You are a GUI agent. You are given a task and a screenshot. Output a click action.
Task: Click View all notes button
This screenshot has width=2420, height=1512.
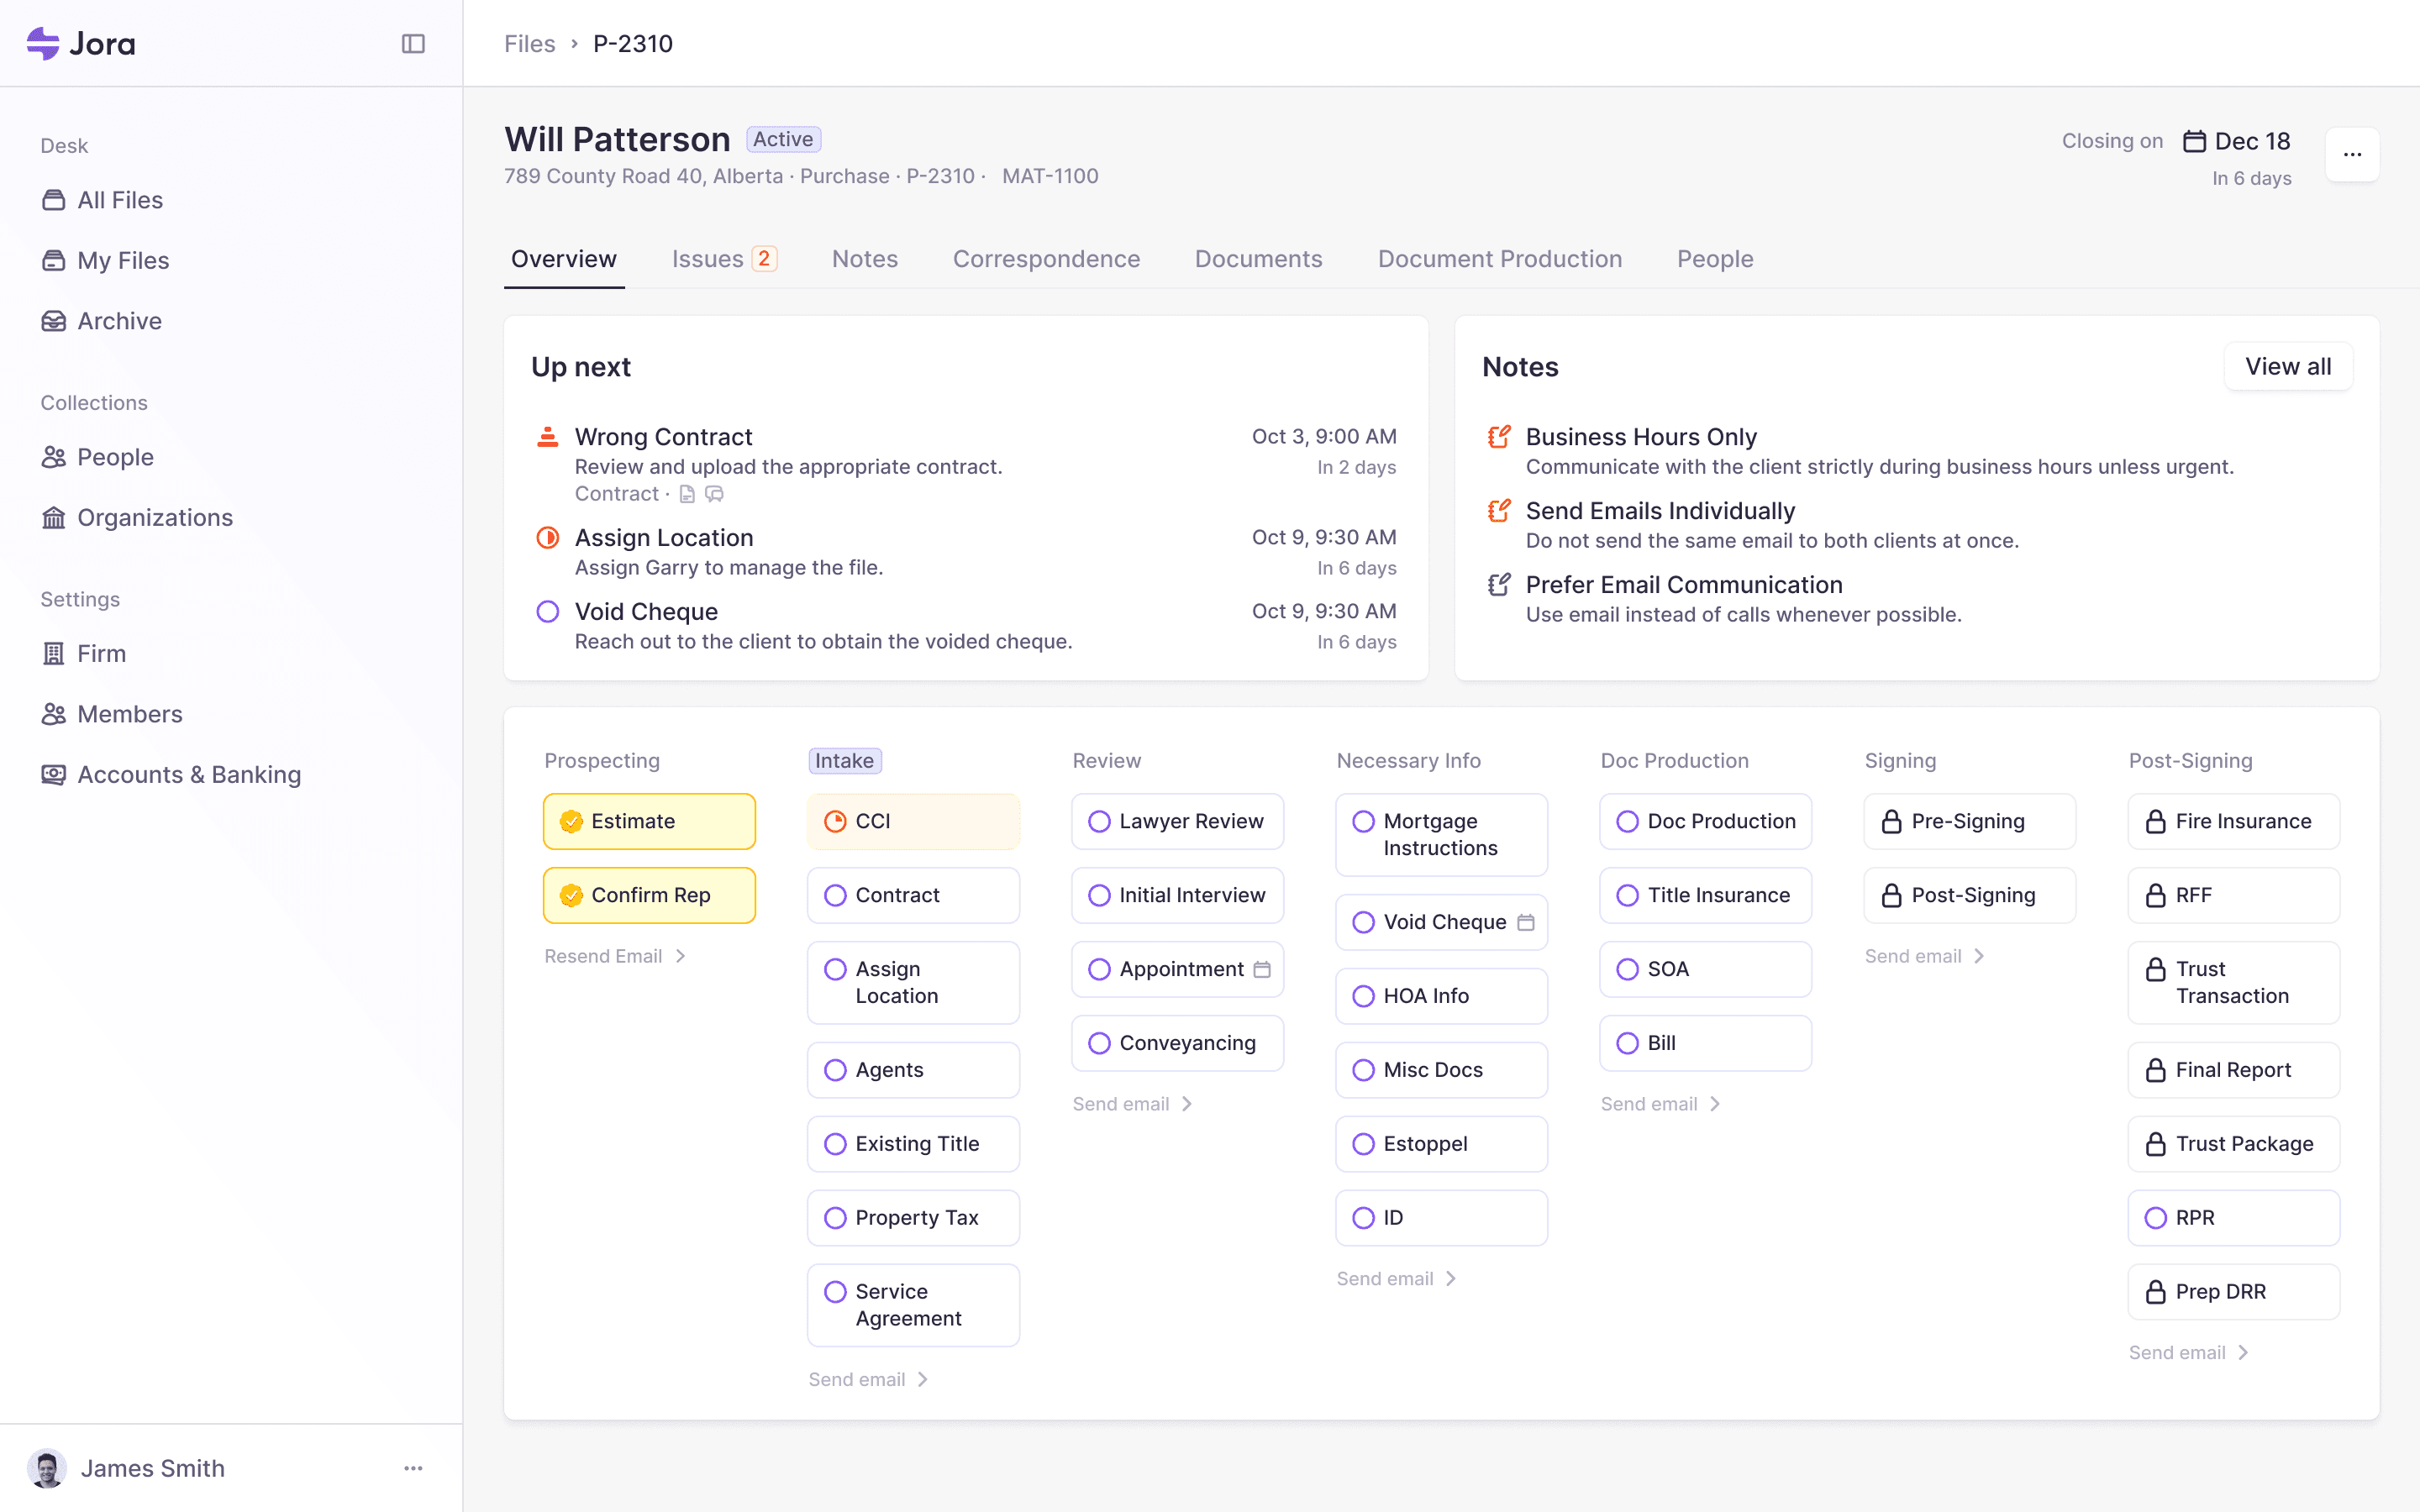(x=2287, y=367)
